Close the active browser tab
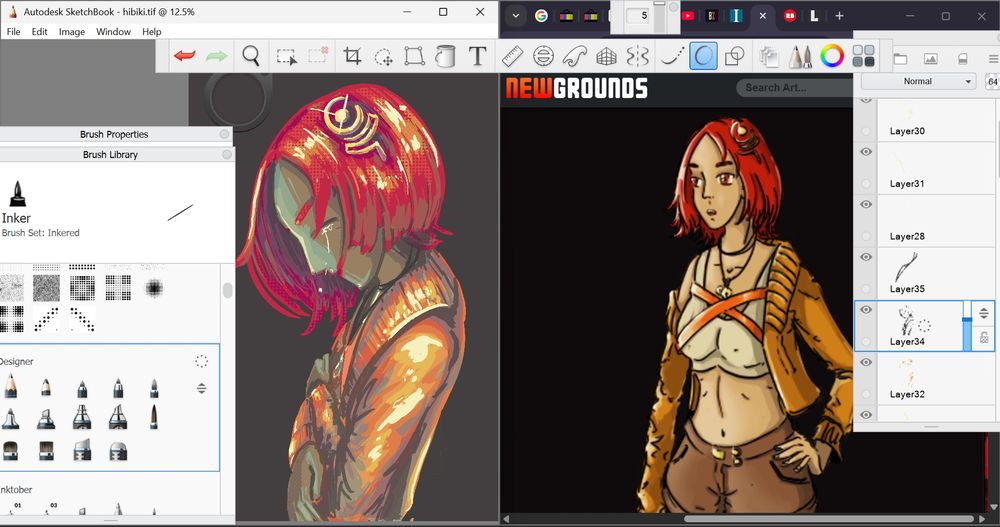The height and width of the screenshot is (527, 1000). [763, 16]
